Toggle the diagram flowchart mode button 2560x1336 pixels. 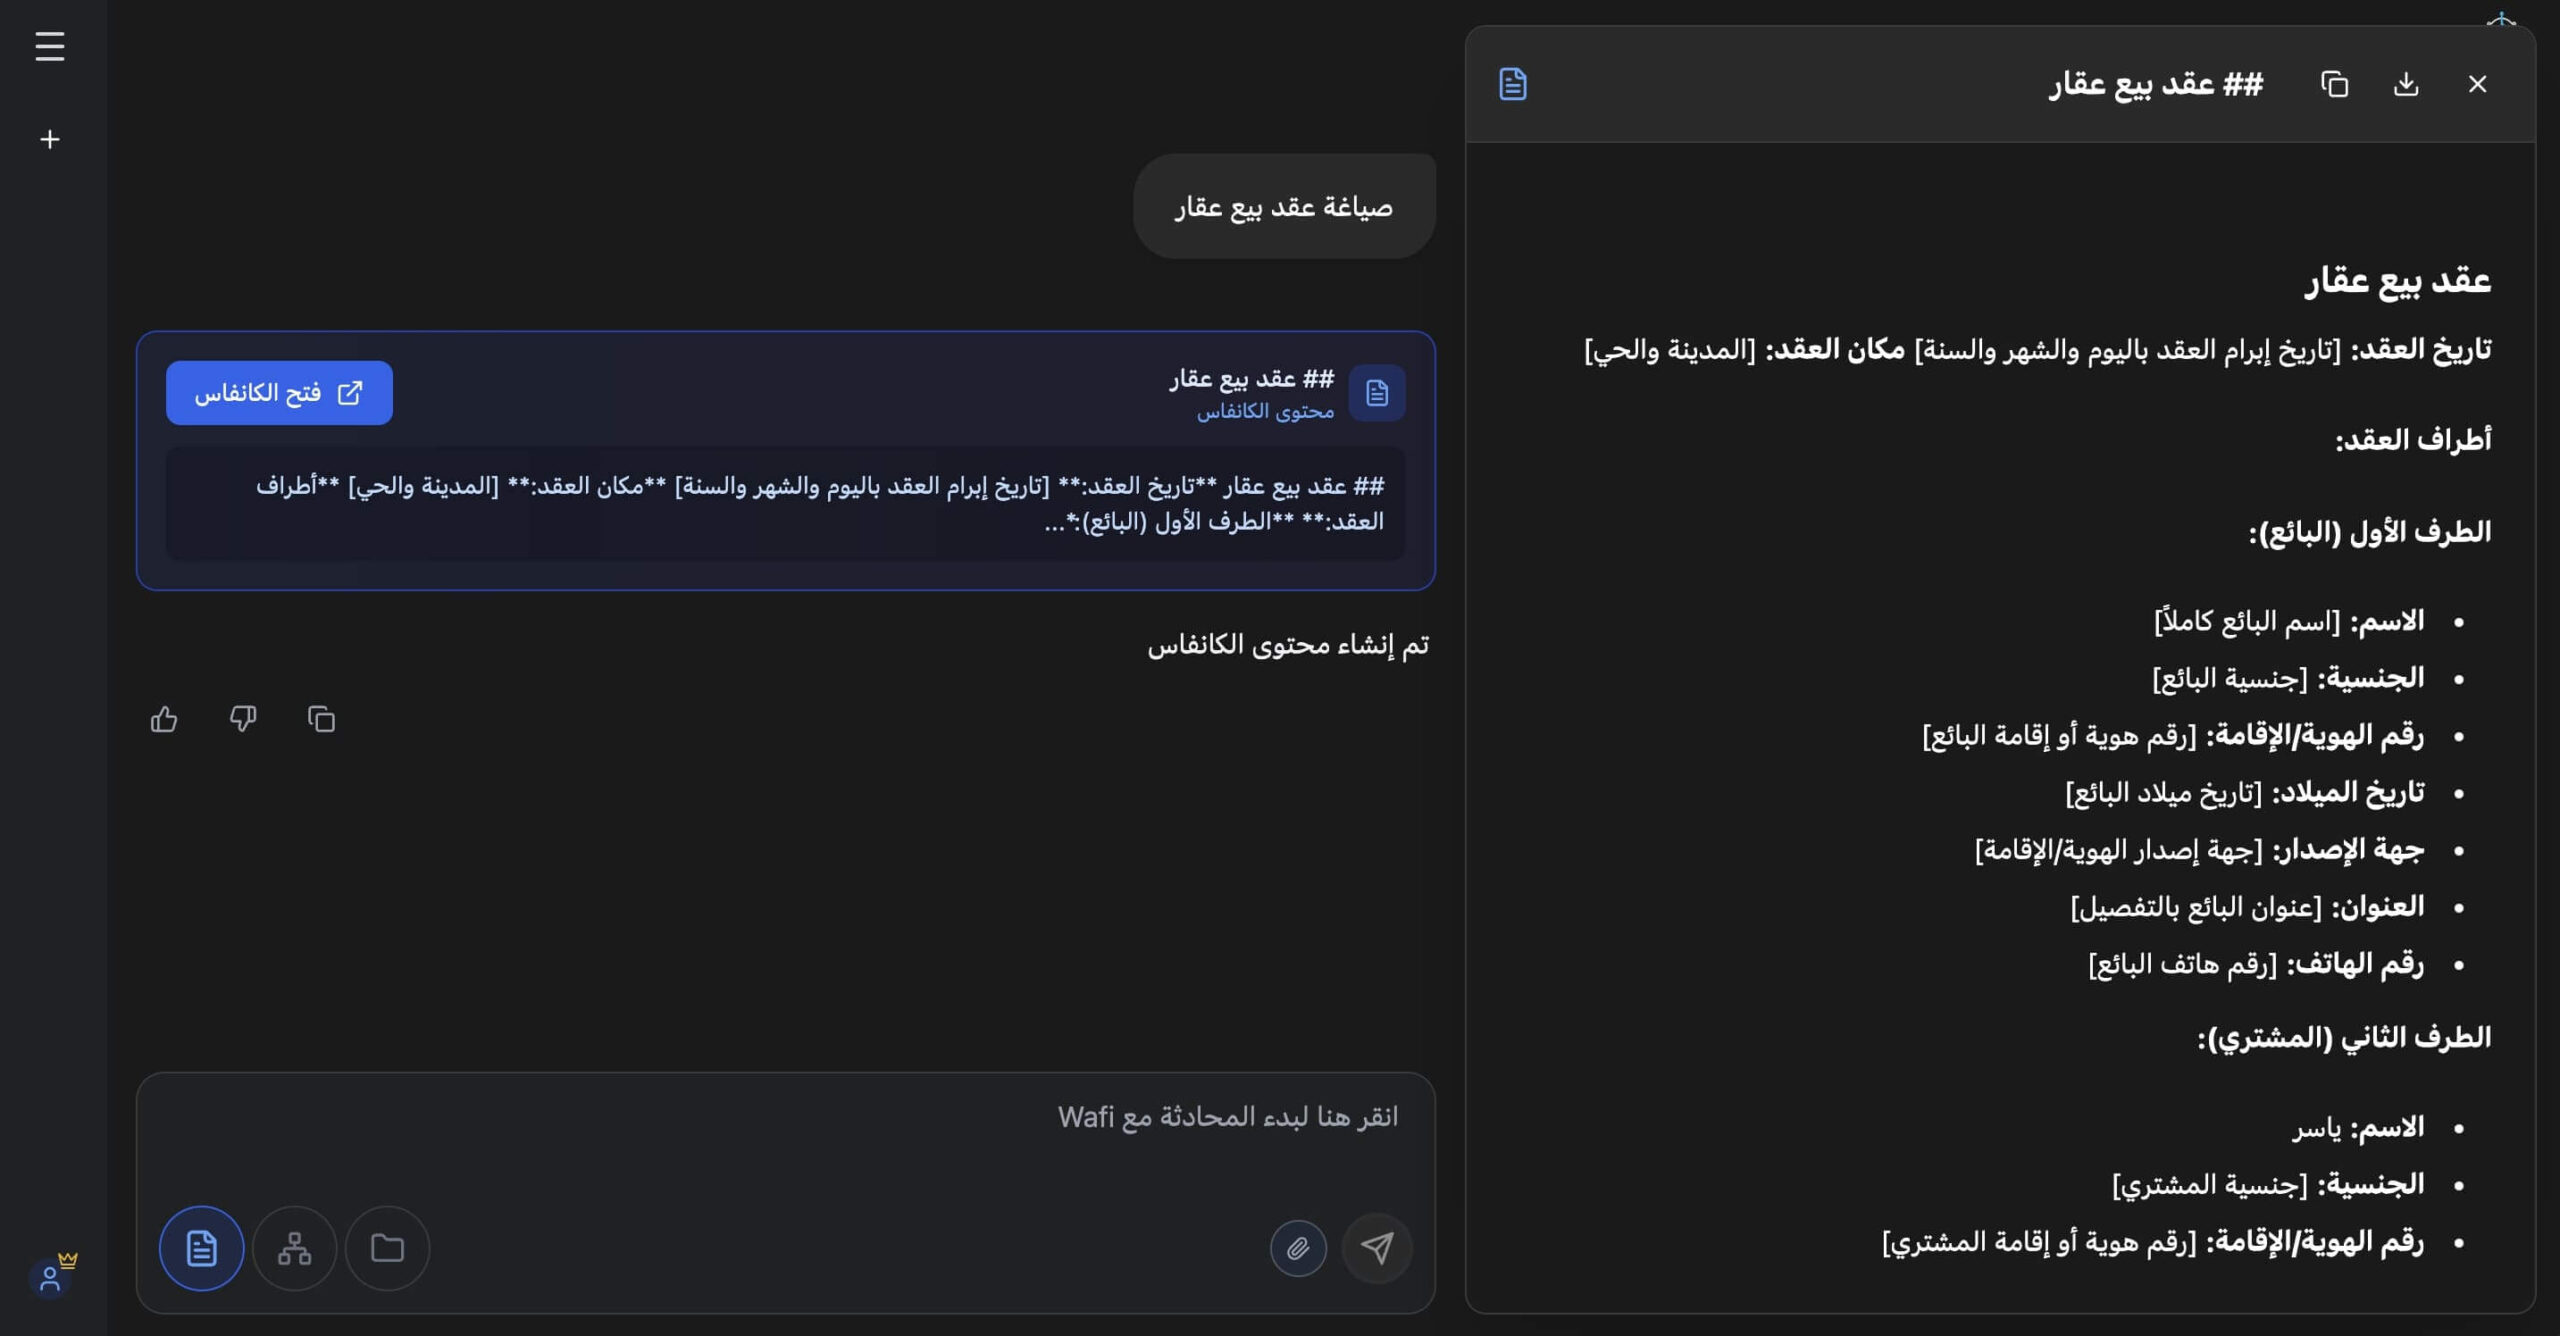[294, 1248]
